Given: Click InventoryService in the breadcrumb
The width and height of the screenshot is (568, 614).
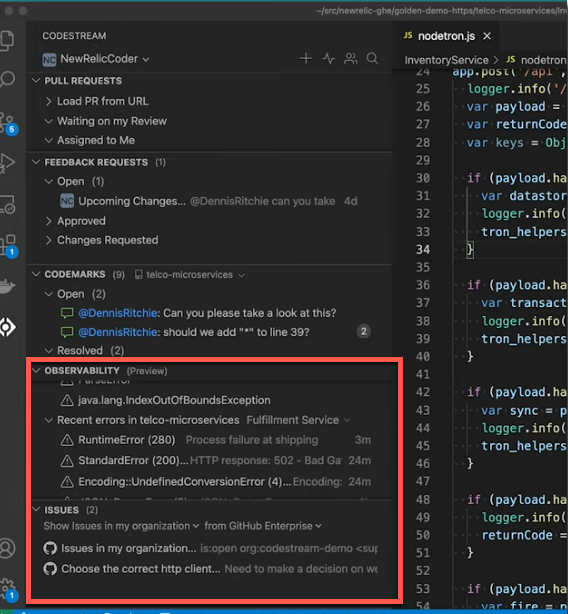Looking at the screenshot, I should 446,60.
